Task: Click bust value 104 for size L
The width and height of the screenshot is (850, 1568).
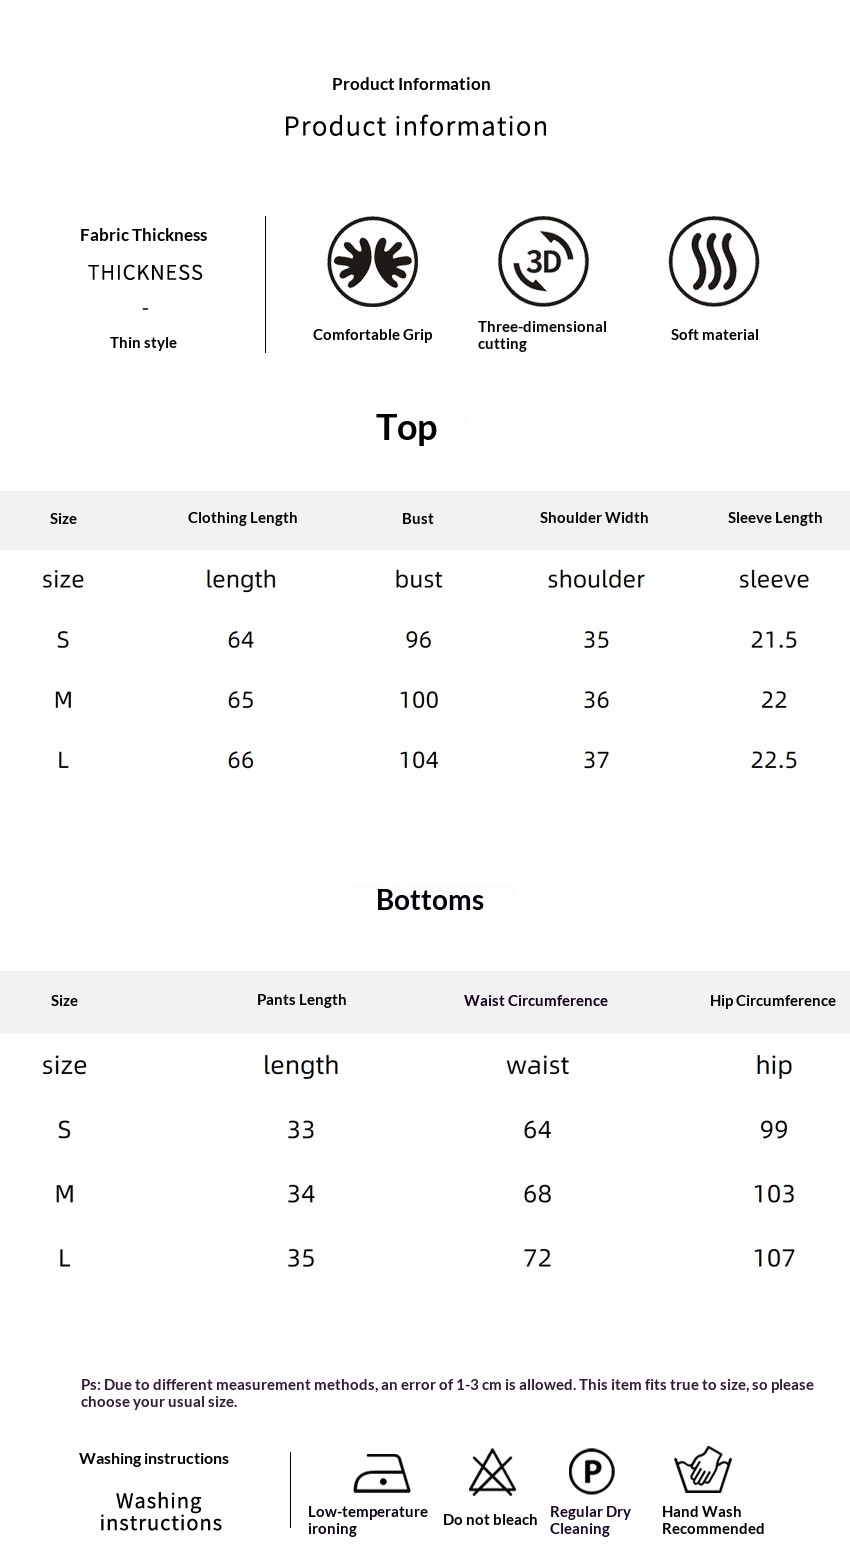Action: (x=419, y=760)
